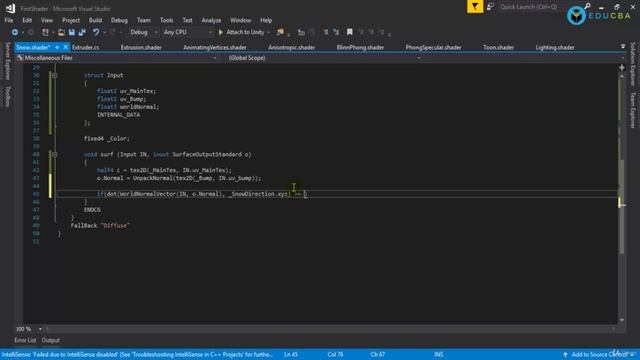Open the zoom 100 % dropdown

[40, 329]
